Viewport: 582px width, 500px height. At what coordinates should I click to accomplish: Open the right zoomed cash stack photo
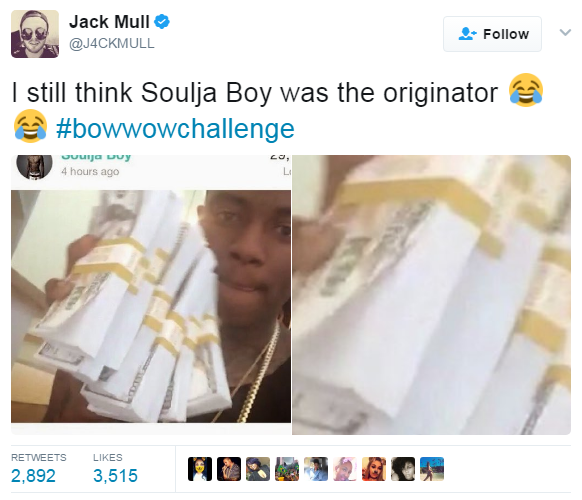click(431, 295)
